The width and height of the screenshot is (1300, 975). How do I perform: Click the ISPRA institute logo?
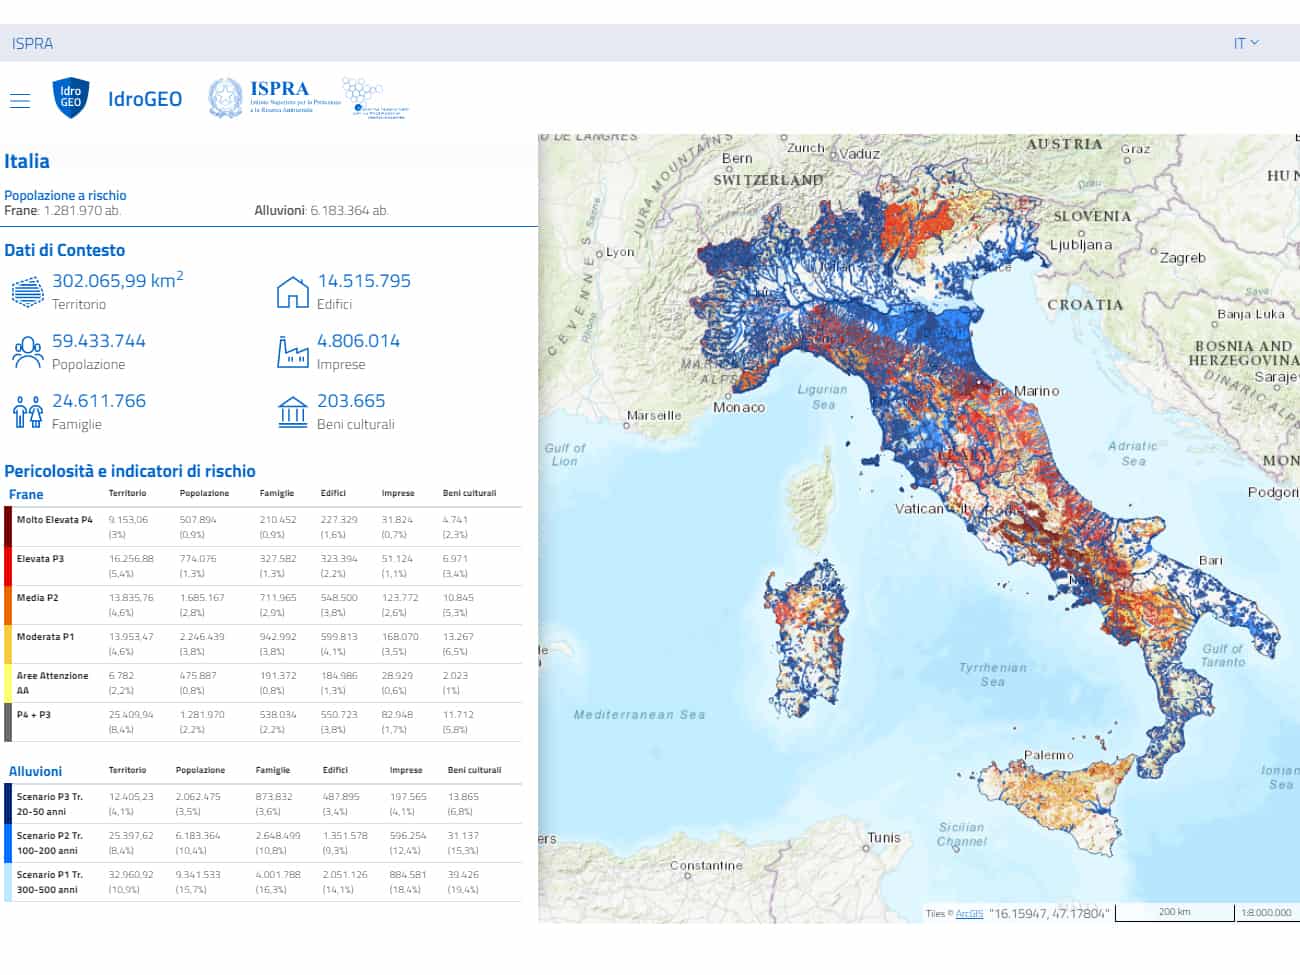pyautogui.click(x=274, y=98)
